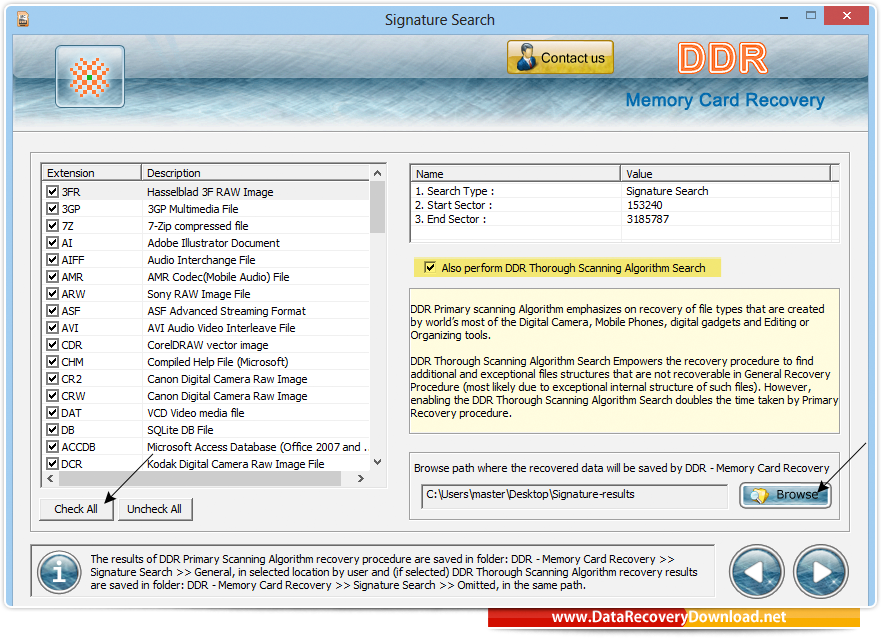Click the Extension column header
Screen dimensions: 881x638
point(91,172)
